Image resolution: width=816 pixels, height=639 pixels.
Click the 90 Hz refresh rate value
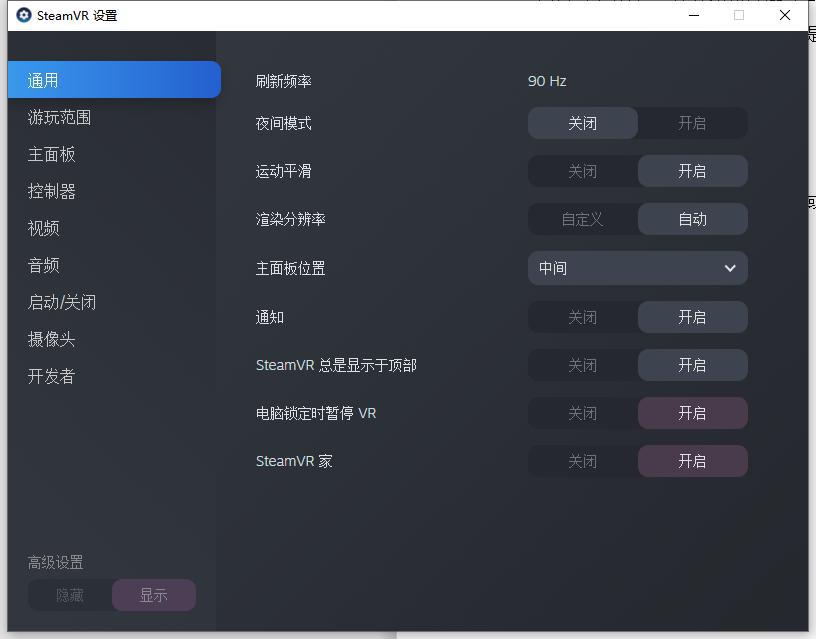click(547, 81)
